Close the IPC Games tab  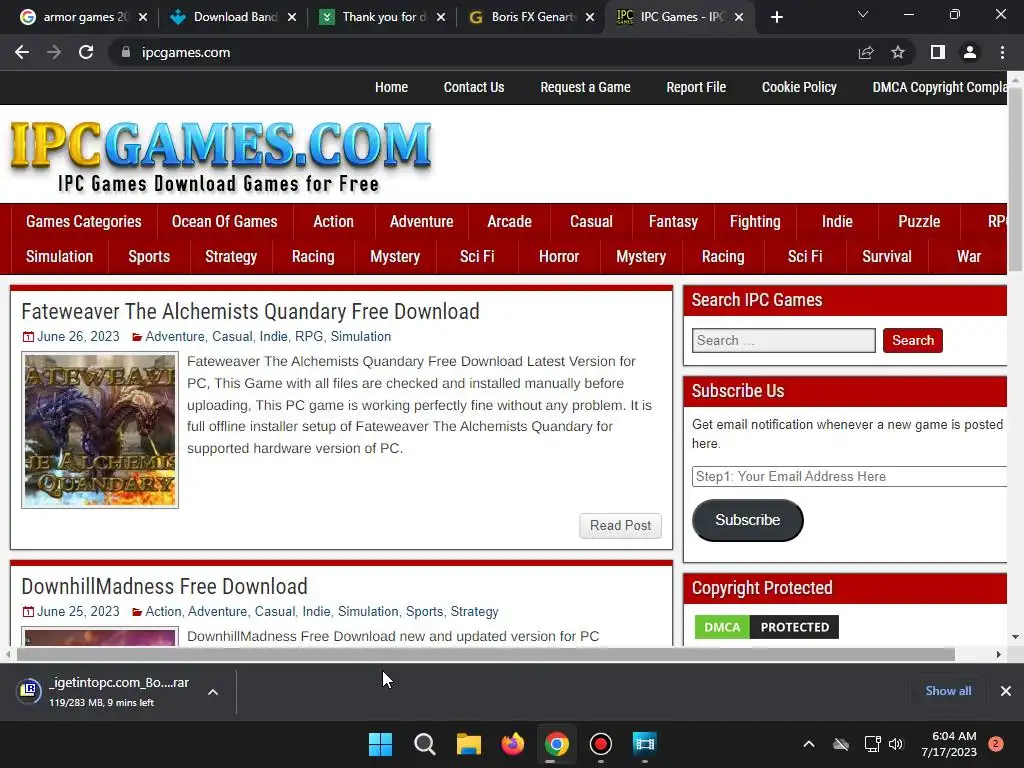pos(739,17)
